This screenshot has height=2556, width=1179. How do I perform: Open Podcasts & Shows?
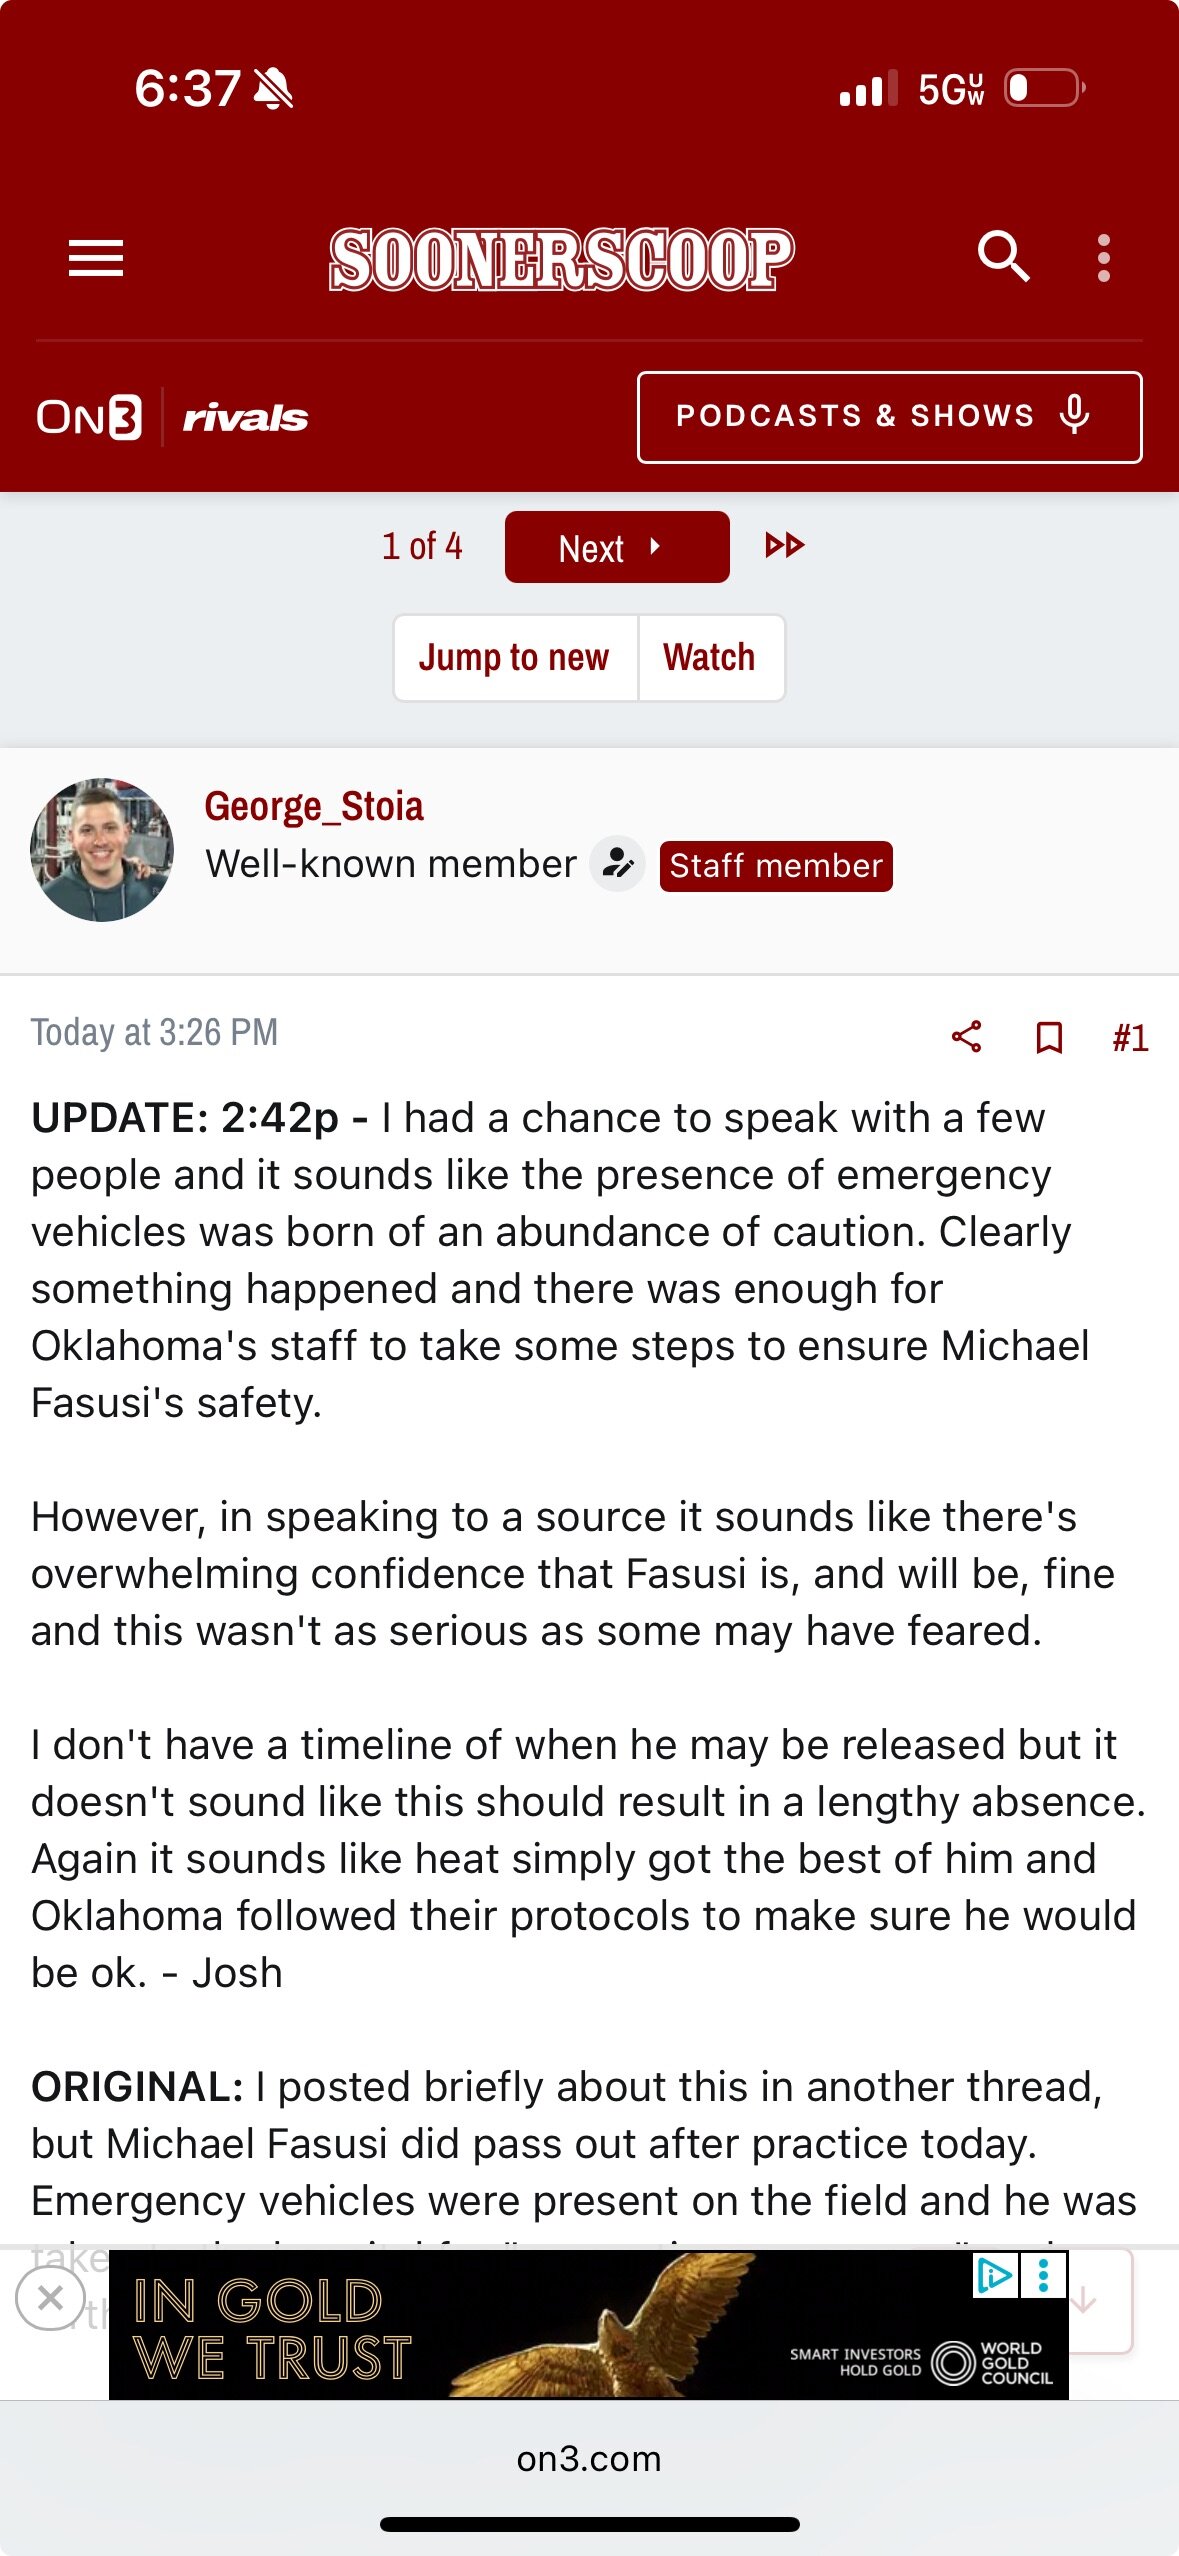889,417
